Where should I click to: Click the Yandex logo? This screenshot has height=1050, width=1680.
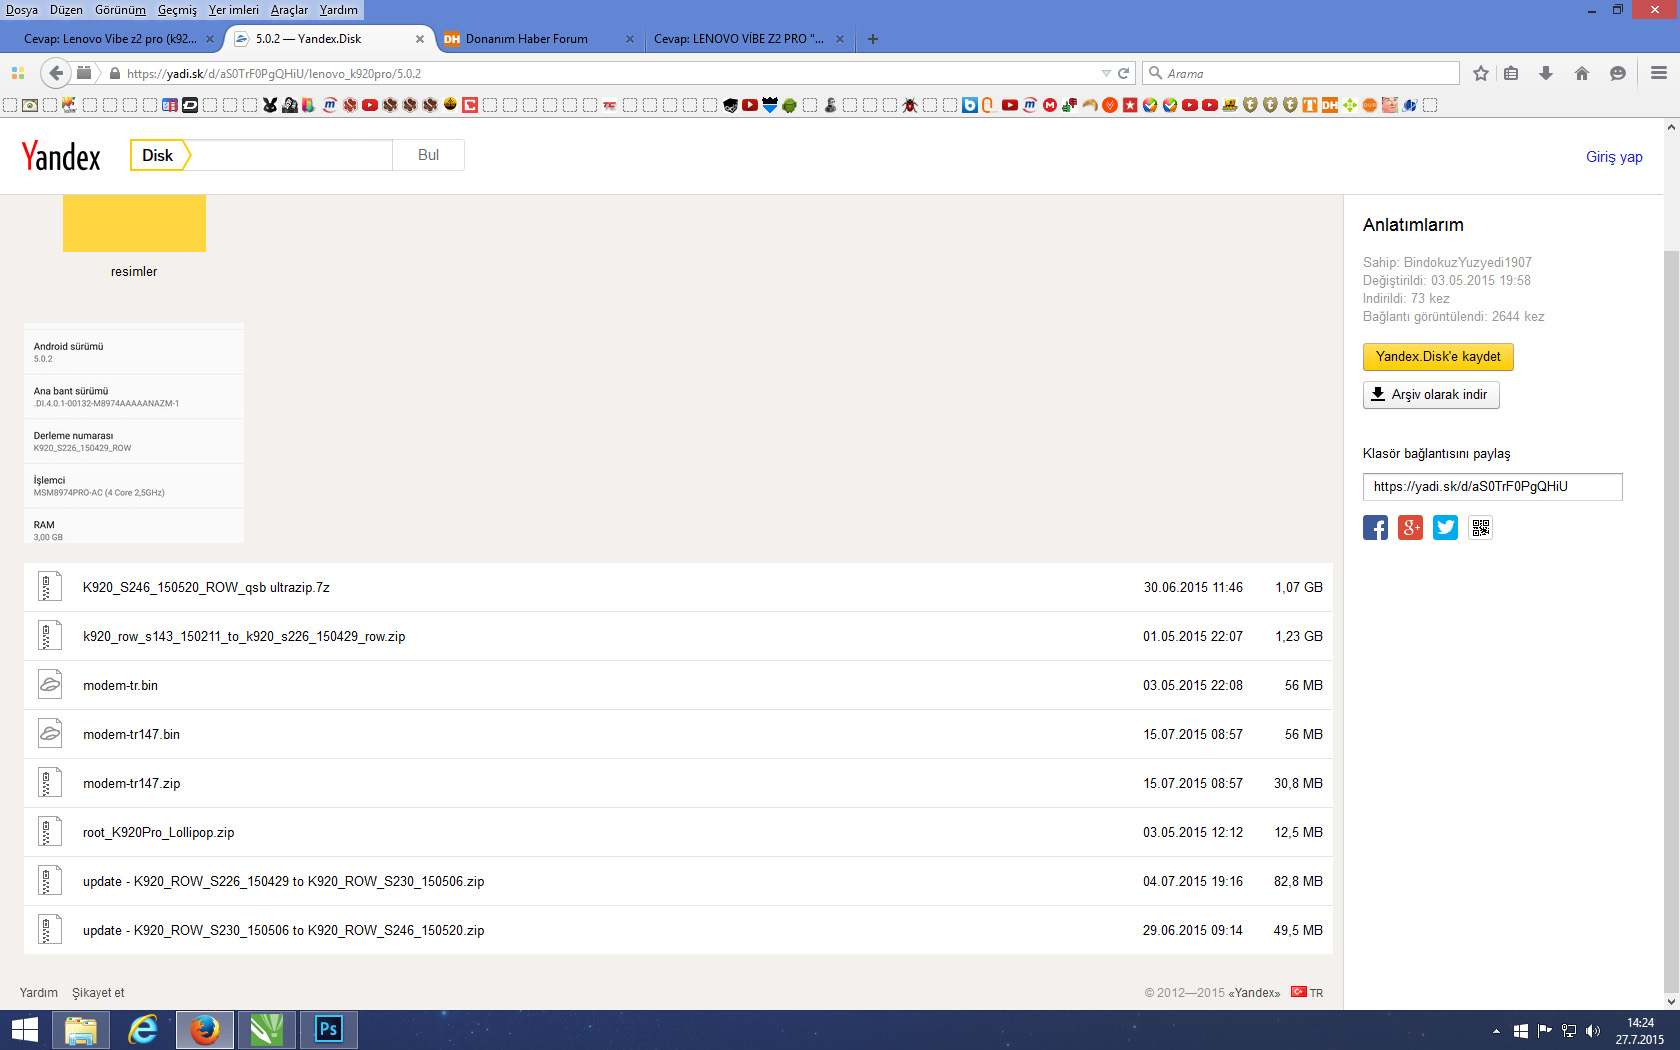pyautogui.click(x=61, y=156)
